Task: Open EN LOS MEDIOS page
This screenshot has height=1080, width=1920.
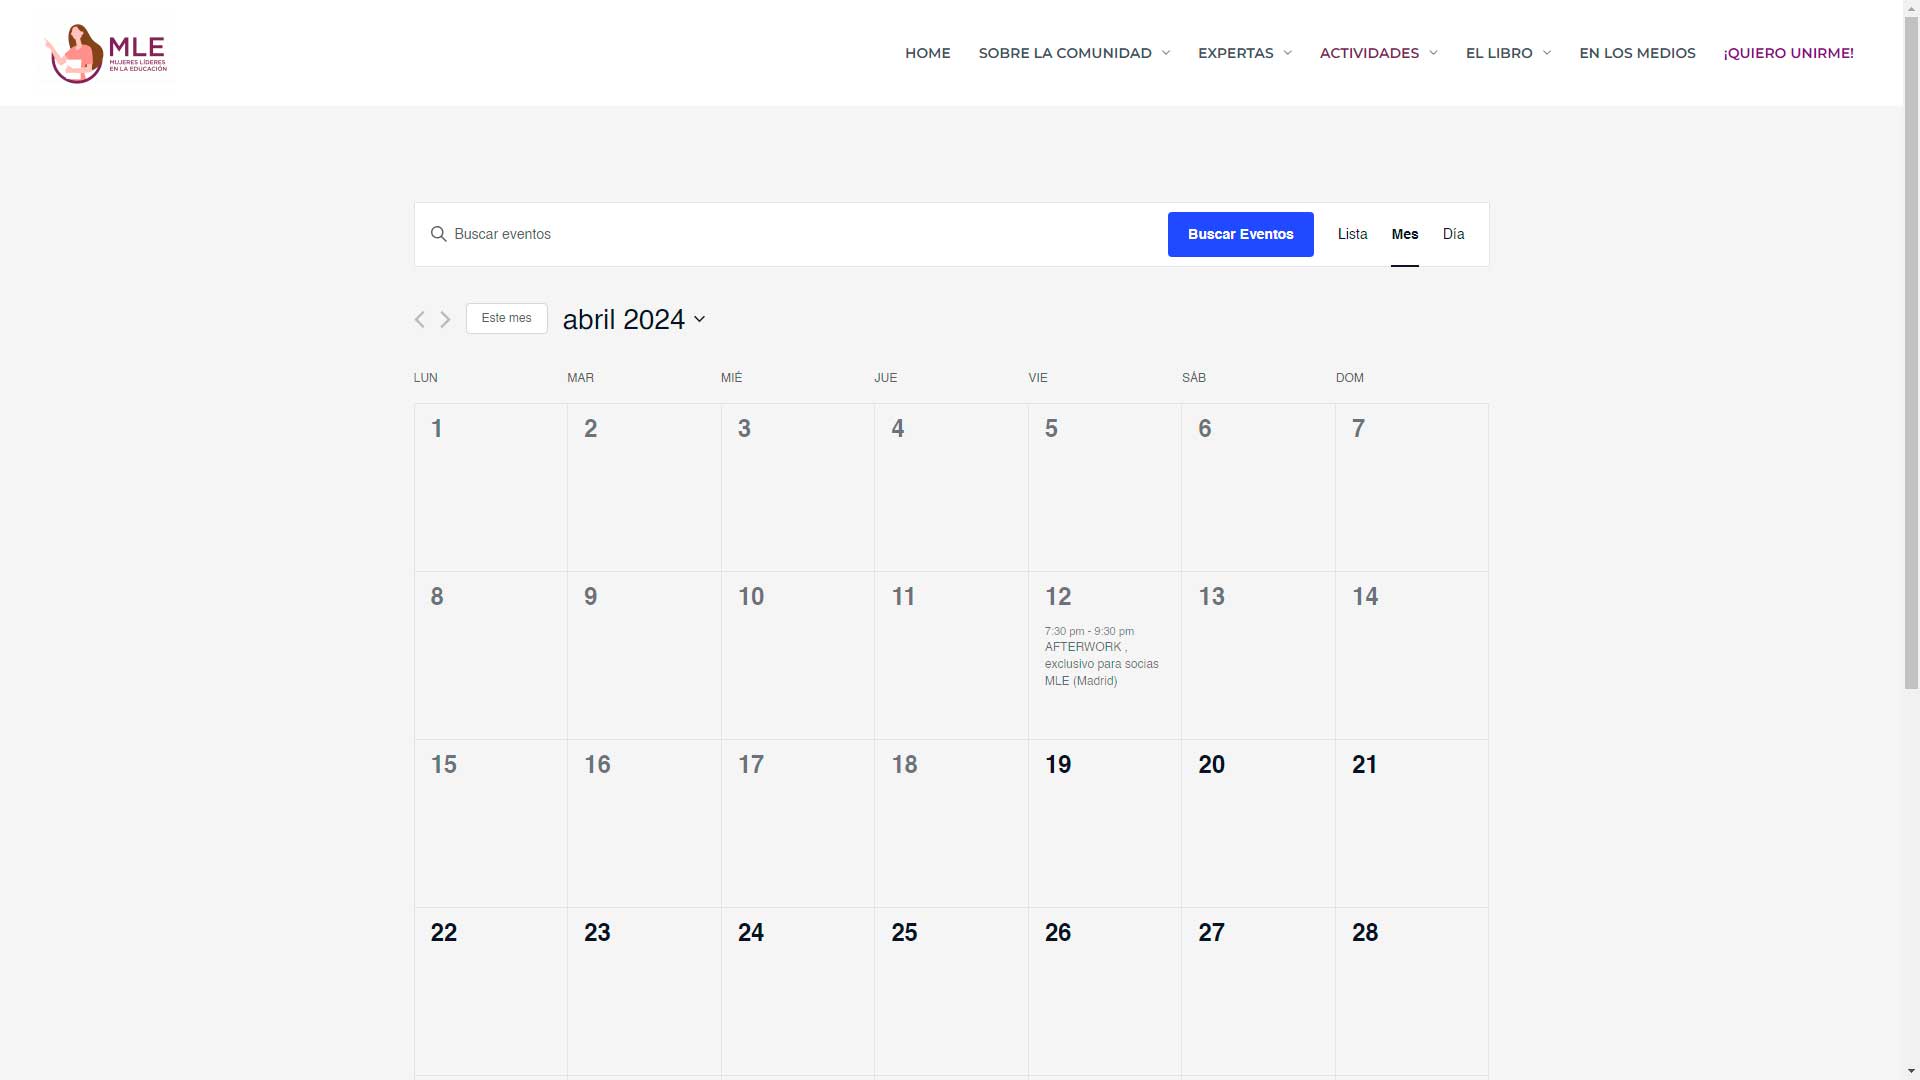Action: pyautogui.click(x=1637, y=53)
